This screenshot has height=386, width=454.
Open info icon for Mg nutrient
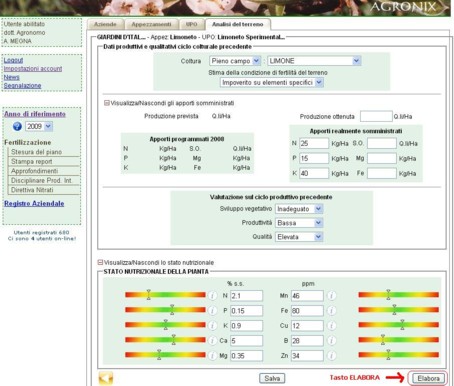tap(212, 356)
